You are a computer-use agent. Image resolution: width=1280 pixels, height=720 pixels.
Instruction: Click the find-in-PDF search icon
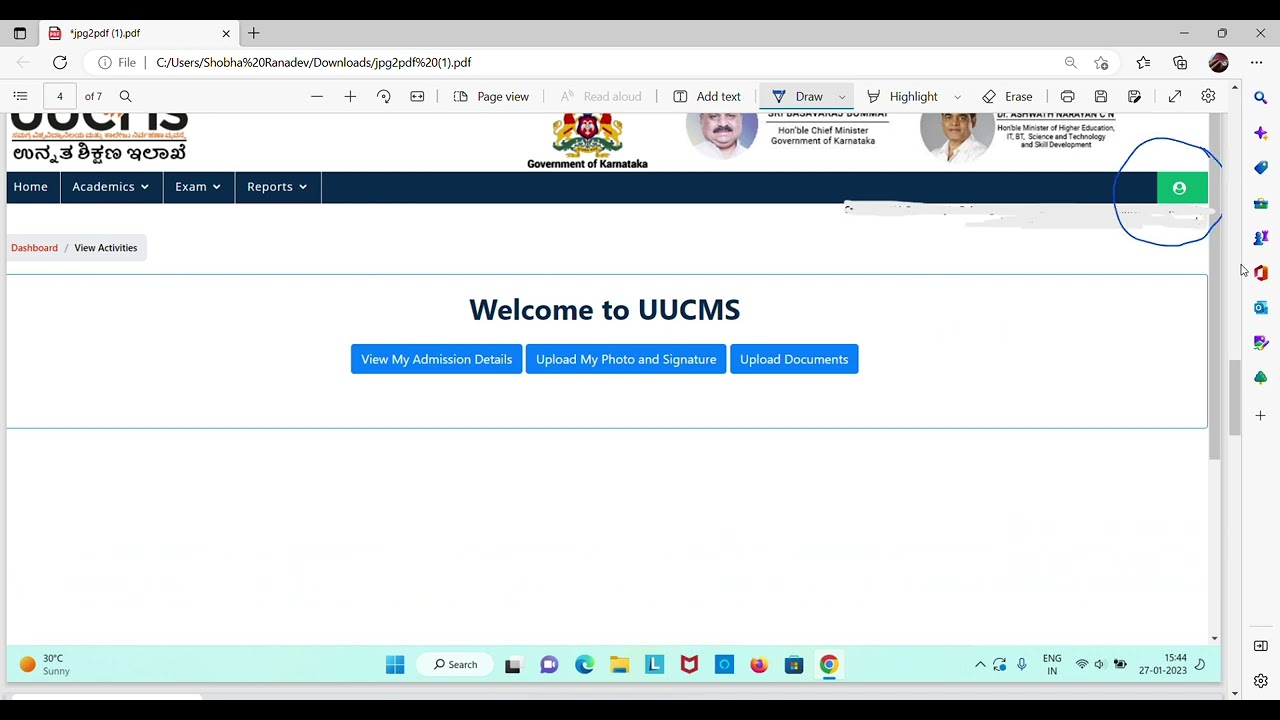click(125, 96)
